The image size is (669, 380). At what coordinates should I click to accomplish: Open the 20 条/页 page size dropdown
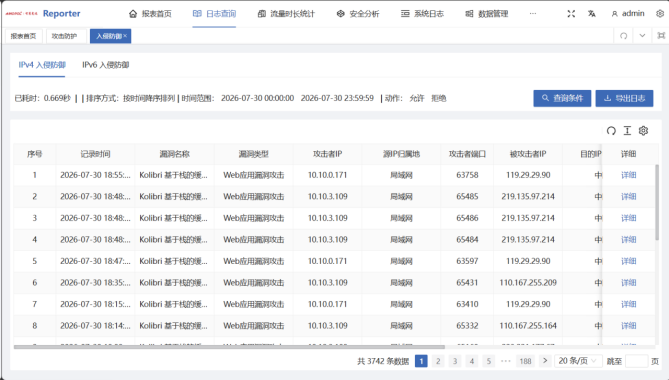578,361
